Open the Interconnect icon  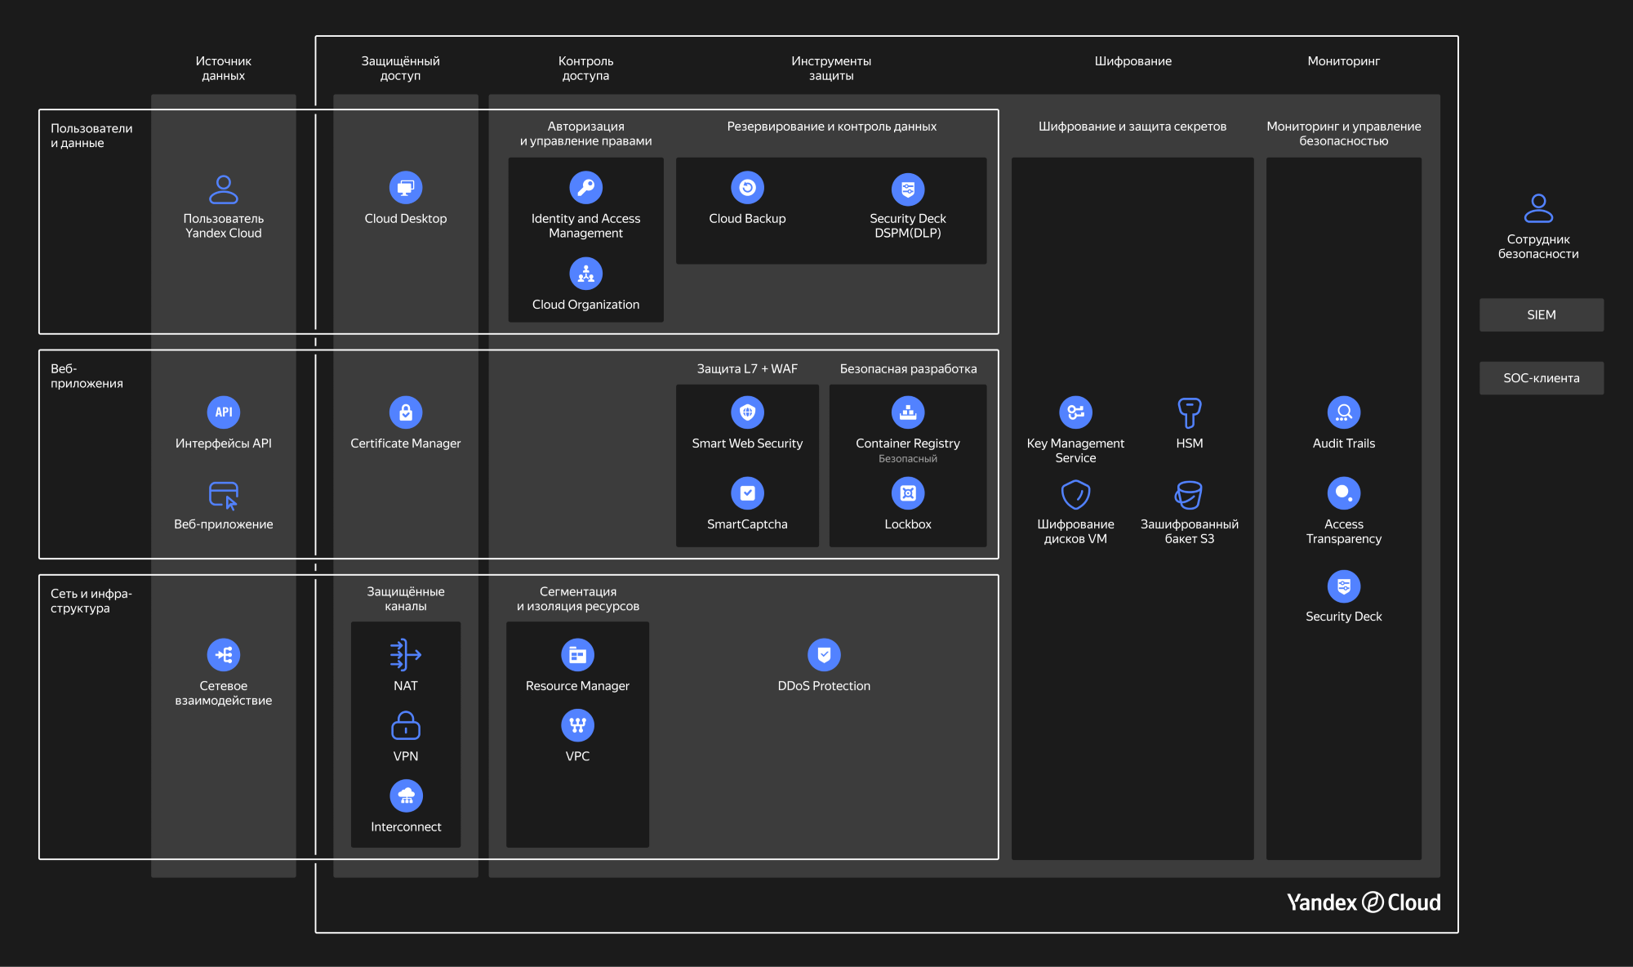pos(405,796)
